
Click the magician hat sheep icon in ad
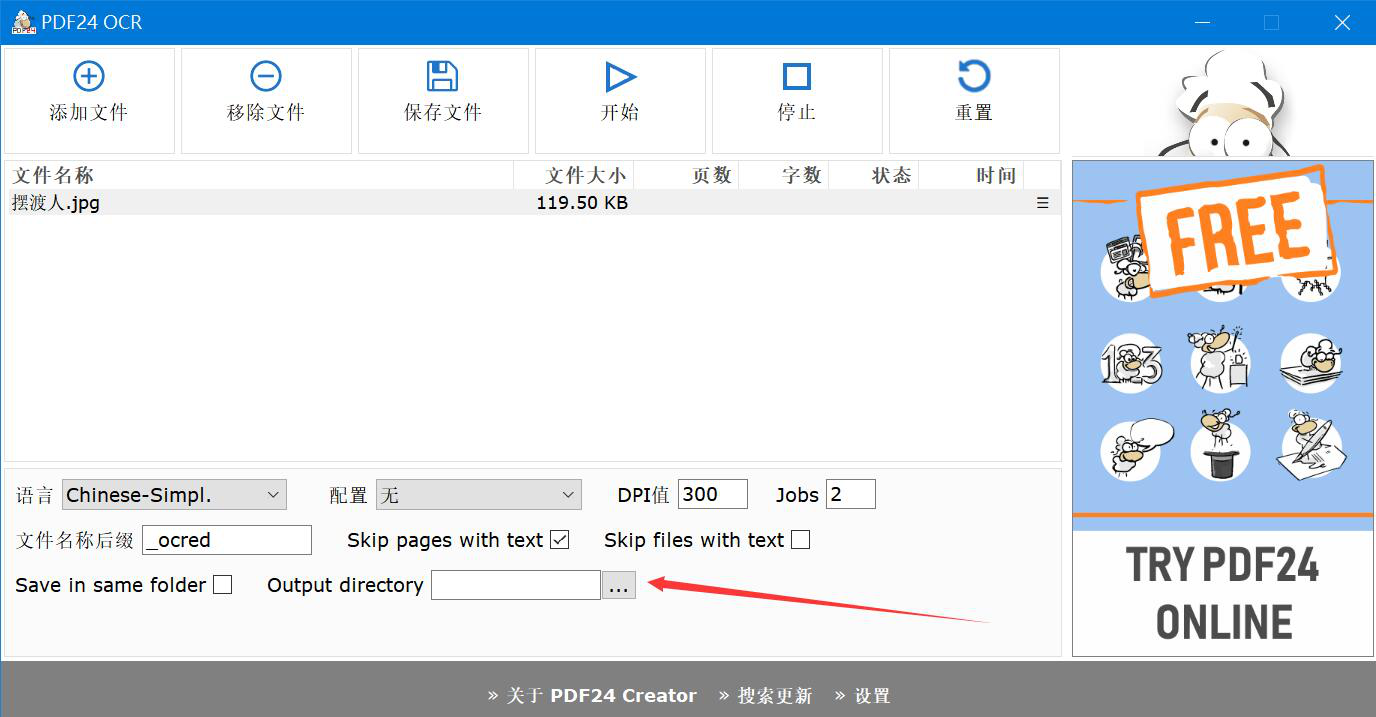[1220, 446]
